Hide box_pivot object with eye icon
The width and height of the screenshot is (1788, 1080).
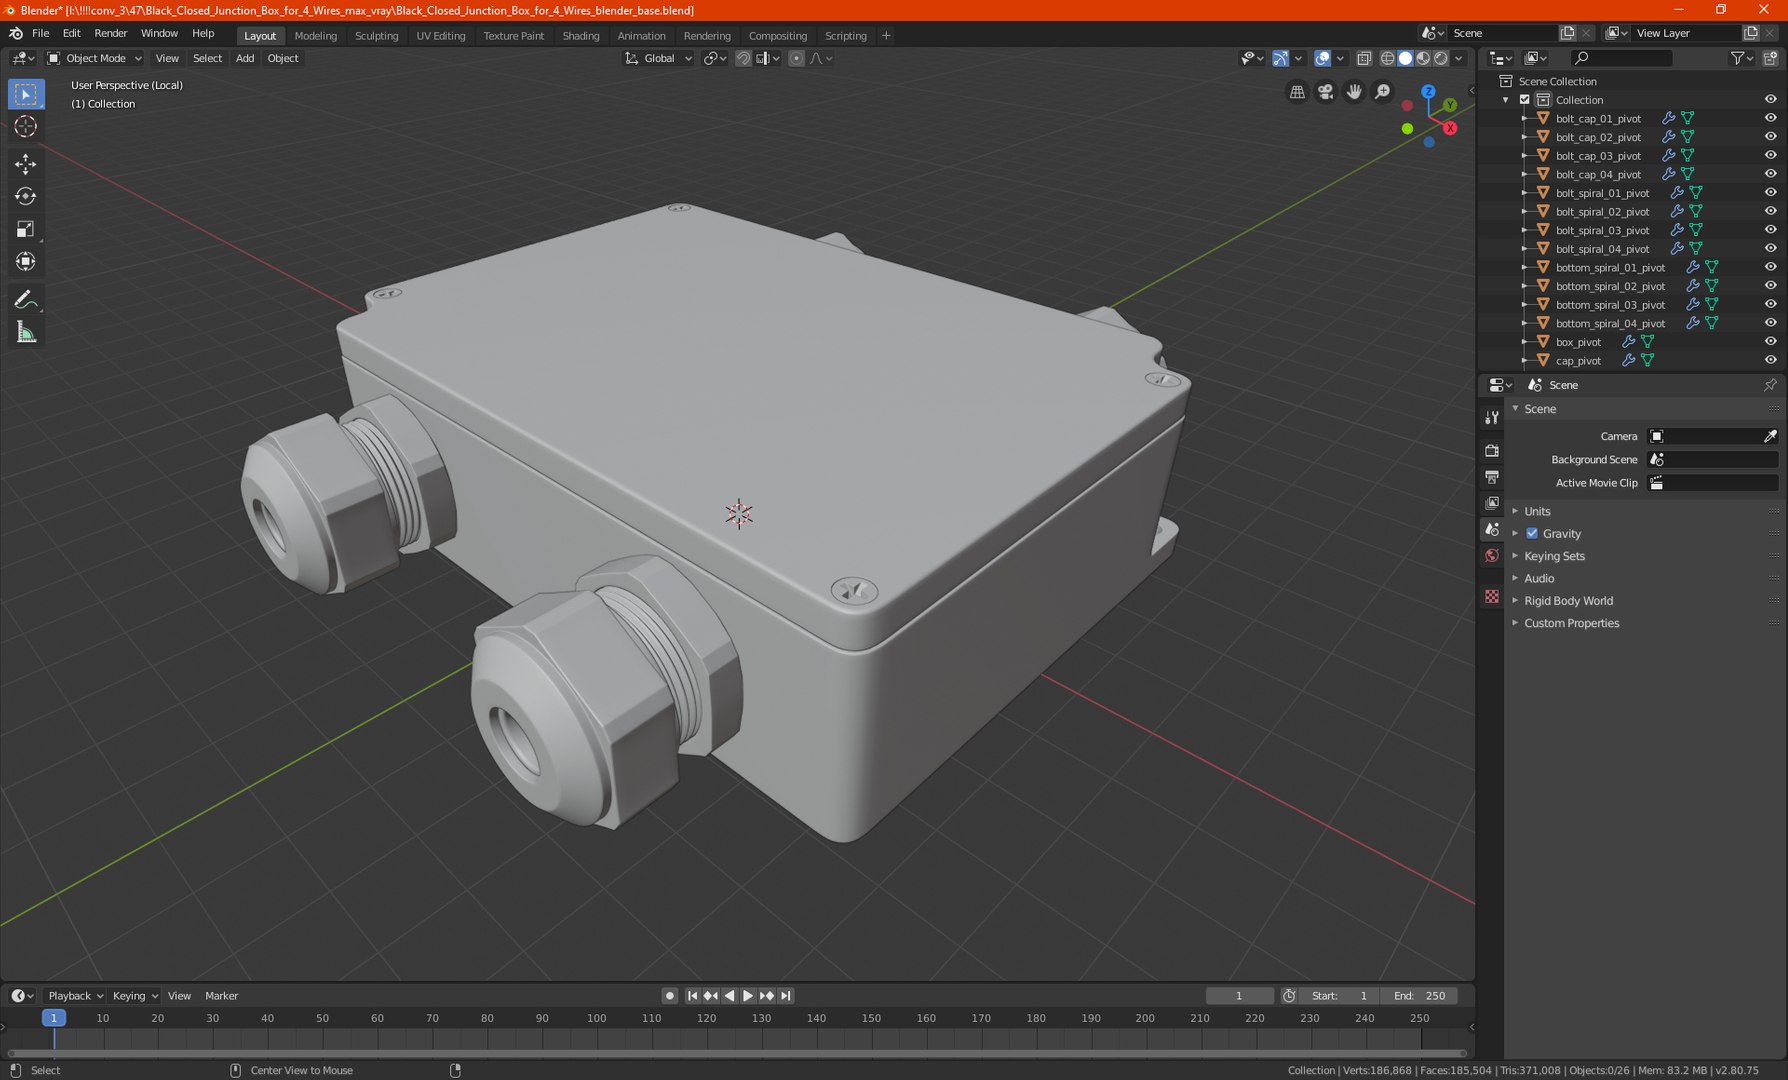(1770, 342)
